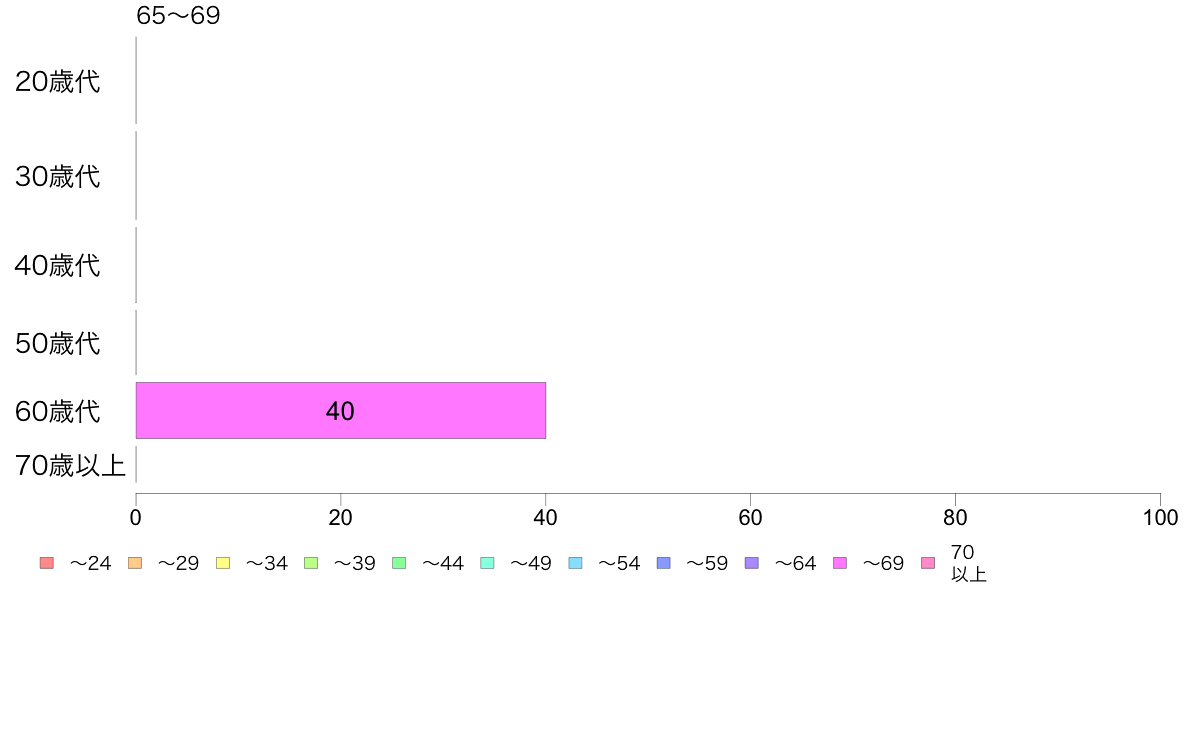This screenshot has height=736, width=1188.
Task: Click the red ～24 legend swatch
Action: coord(47,563)
